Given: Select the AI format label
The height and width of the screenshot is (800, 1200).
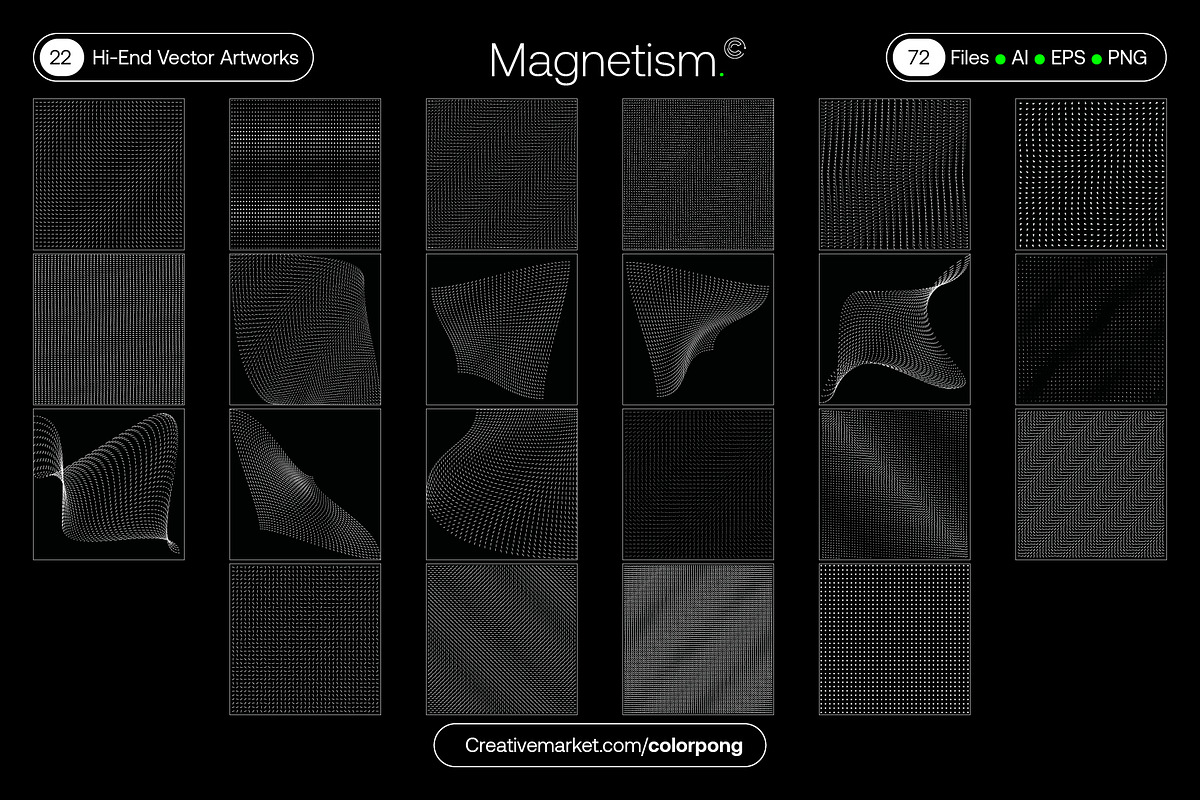Looking at the screenshot, I should pyautogui.click(x=1020, y=58).
